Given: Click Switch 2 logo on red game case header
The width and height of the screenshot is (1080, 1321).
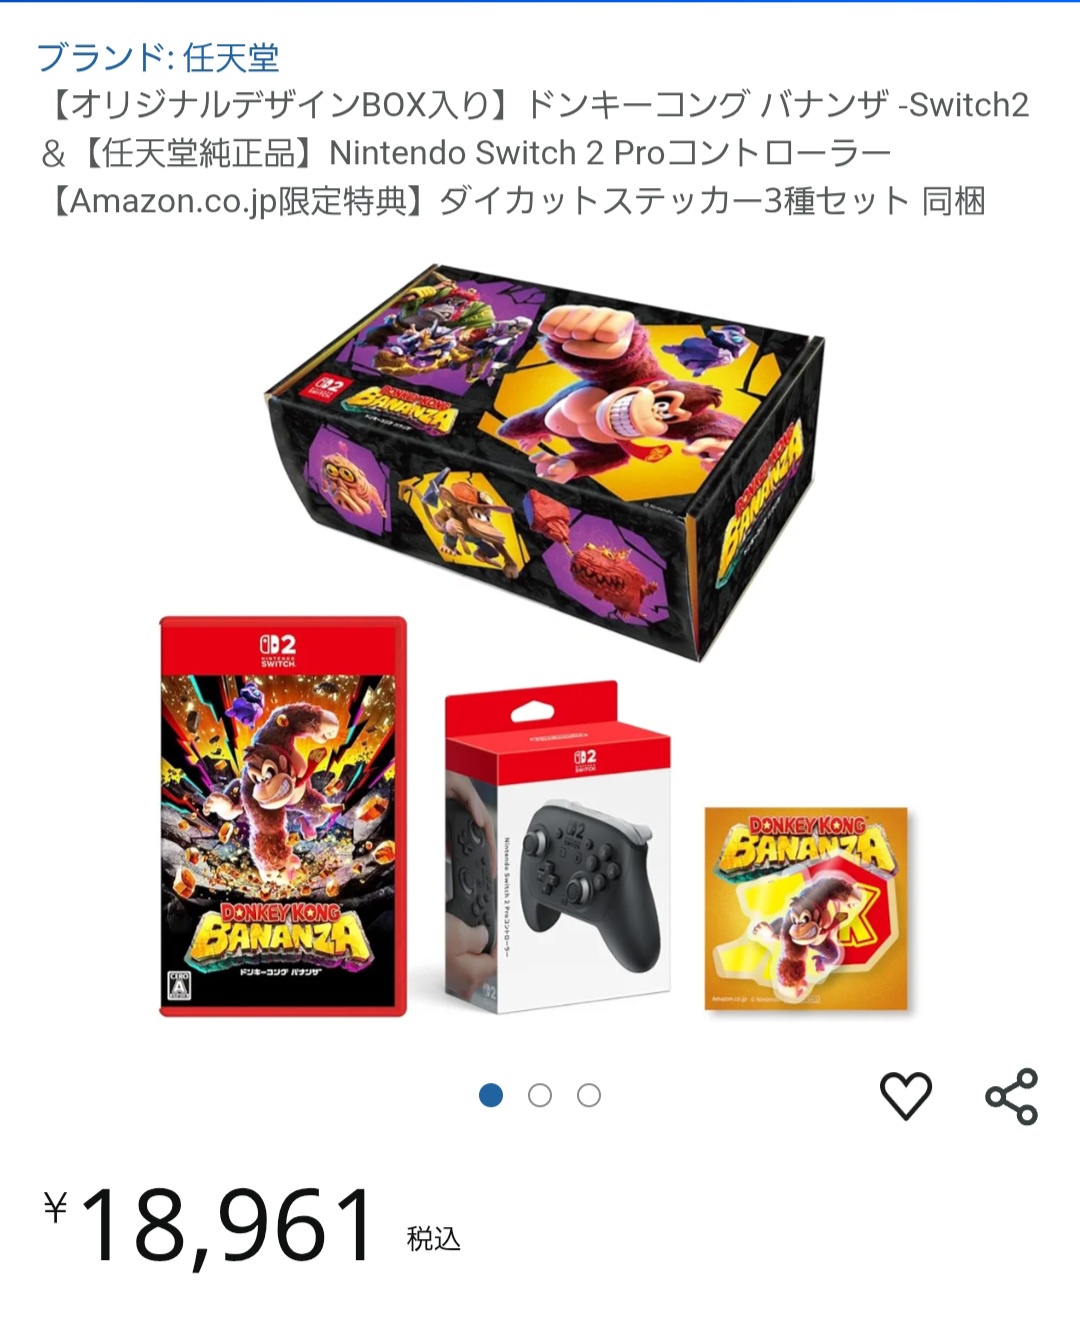Looking at the screenshot, I should (278, 649).
